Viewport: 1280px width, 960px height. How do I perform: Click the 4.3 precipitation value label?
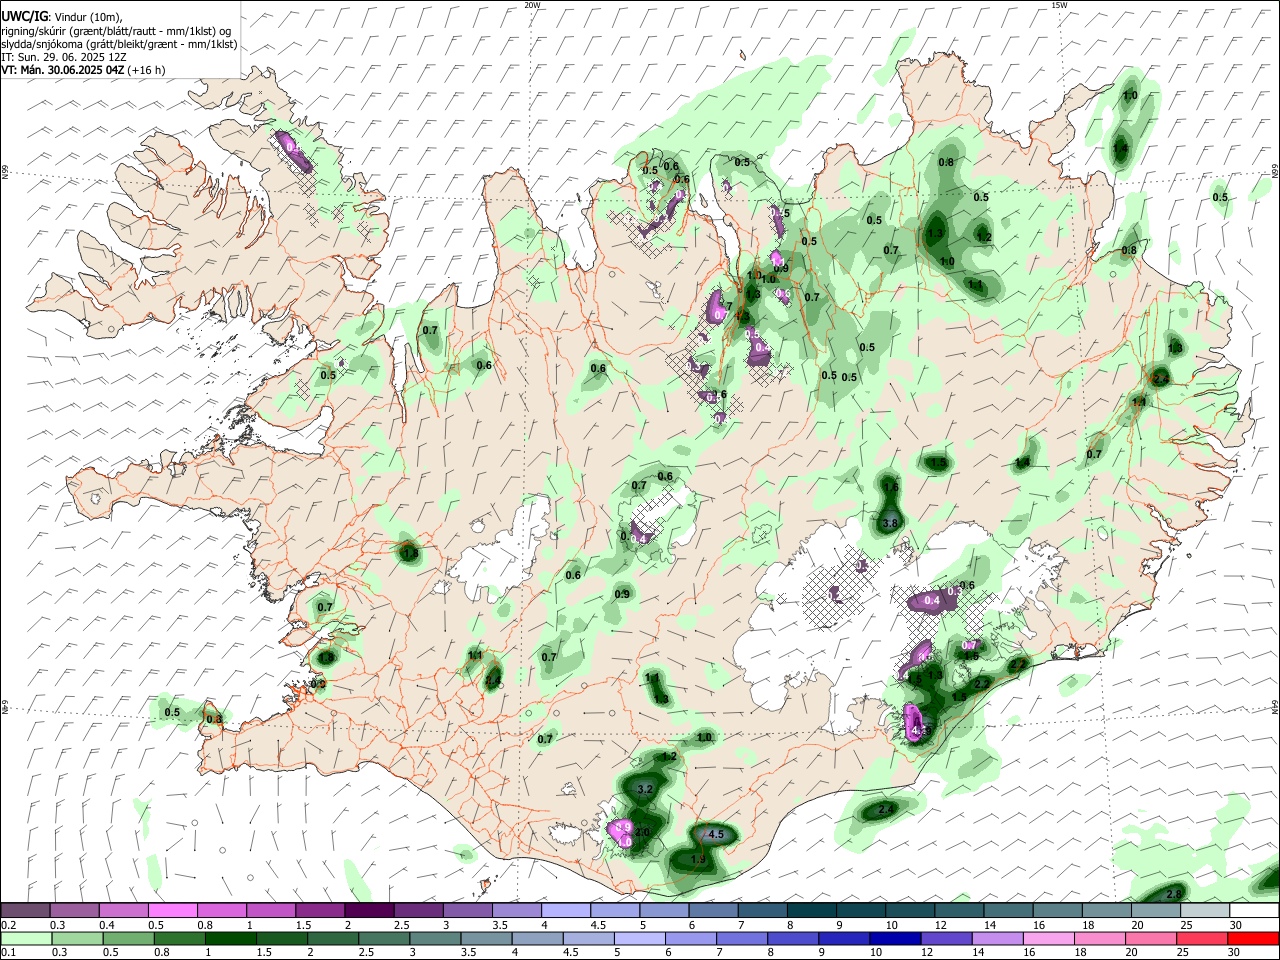tap(920, 731)
